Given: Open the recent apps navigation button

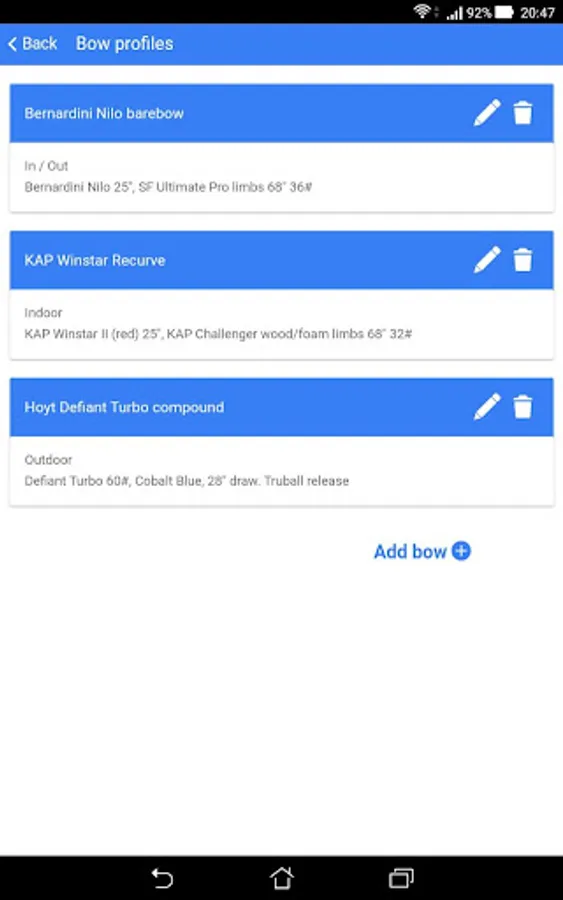Looking at the screenshot, I should point(401,878).
